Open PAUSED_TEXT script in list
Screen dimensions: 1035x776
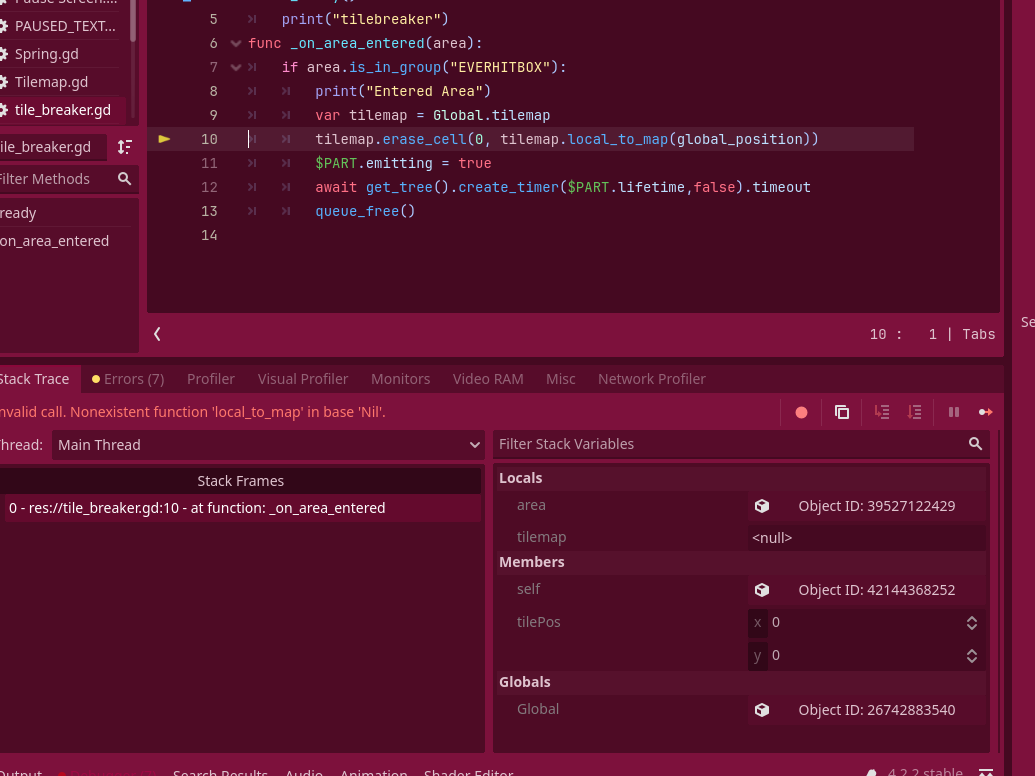(x=64, y=26)
